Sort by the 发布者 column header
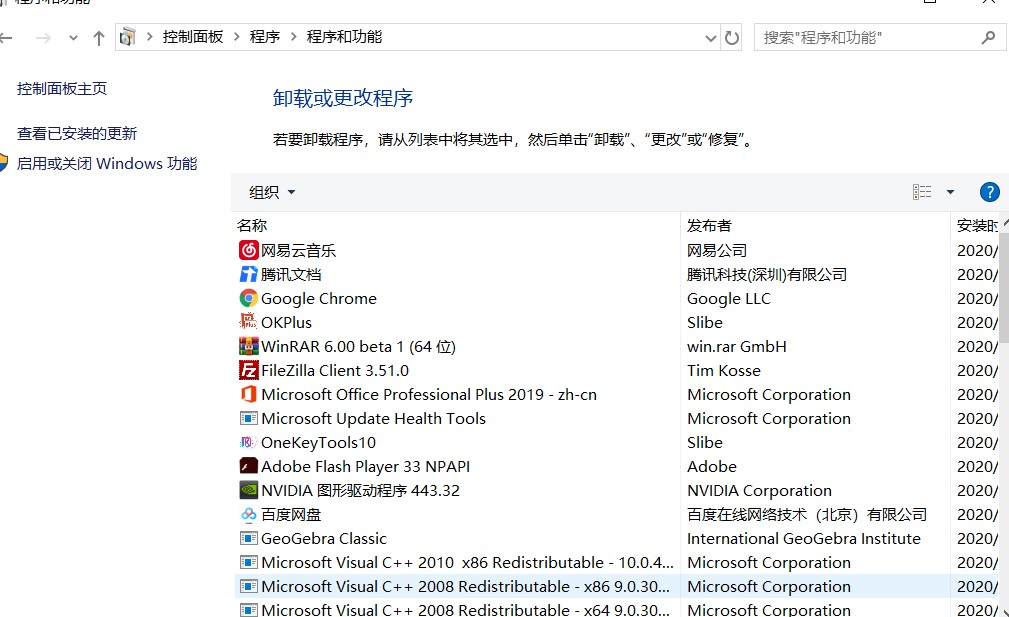Viewport: 1009px width, 617px height. click(709, 225)
